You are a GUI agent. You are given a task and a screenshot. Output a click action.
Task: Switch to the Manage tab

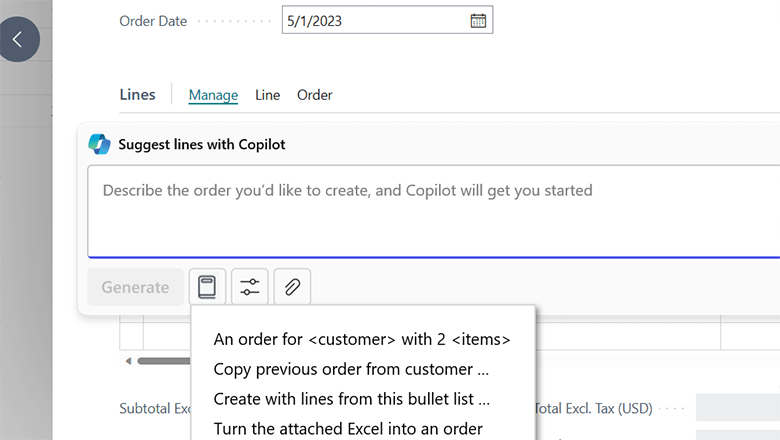213,95
